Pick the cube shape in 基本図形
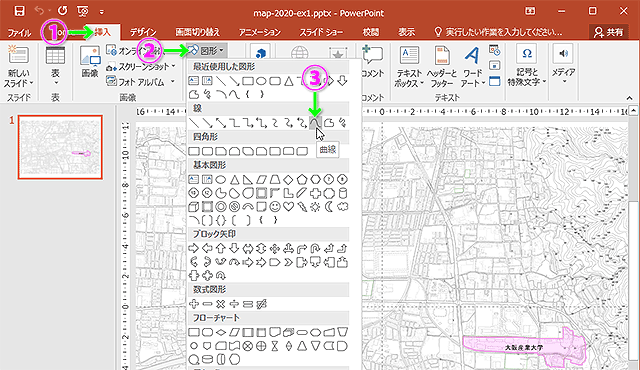This screenshot has height=370, width=640. coord(194,207)
